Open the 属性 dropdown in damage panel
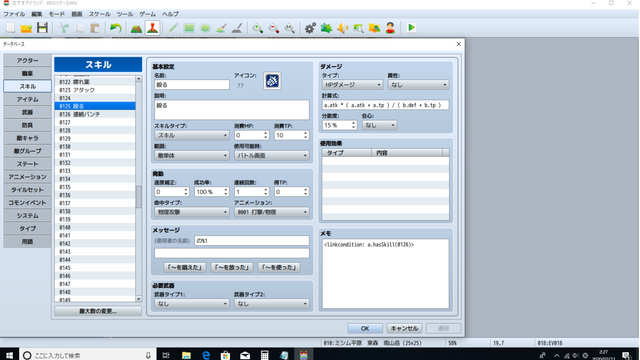 coord(418,84)
